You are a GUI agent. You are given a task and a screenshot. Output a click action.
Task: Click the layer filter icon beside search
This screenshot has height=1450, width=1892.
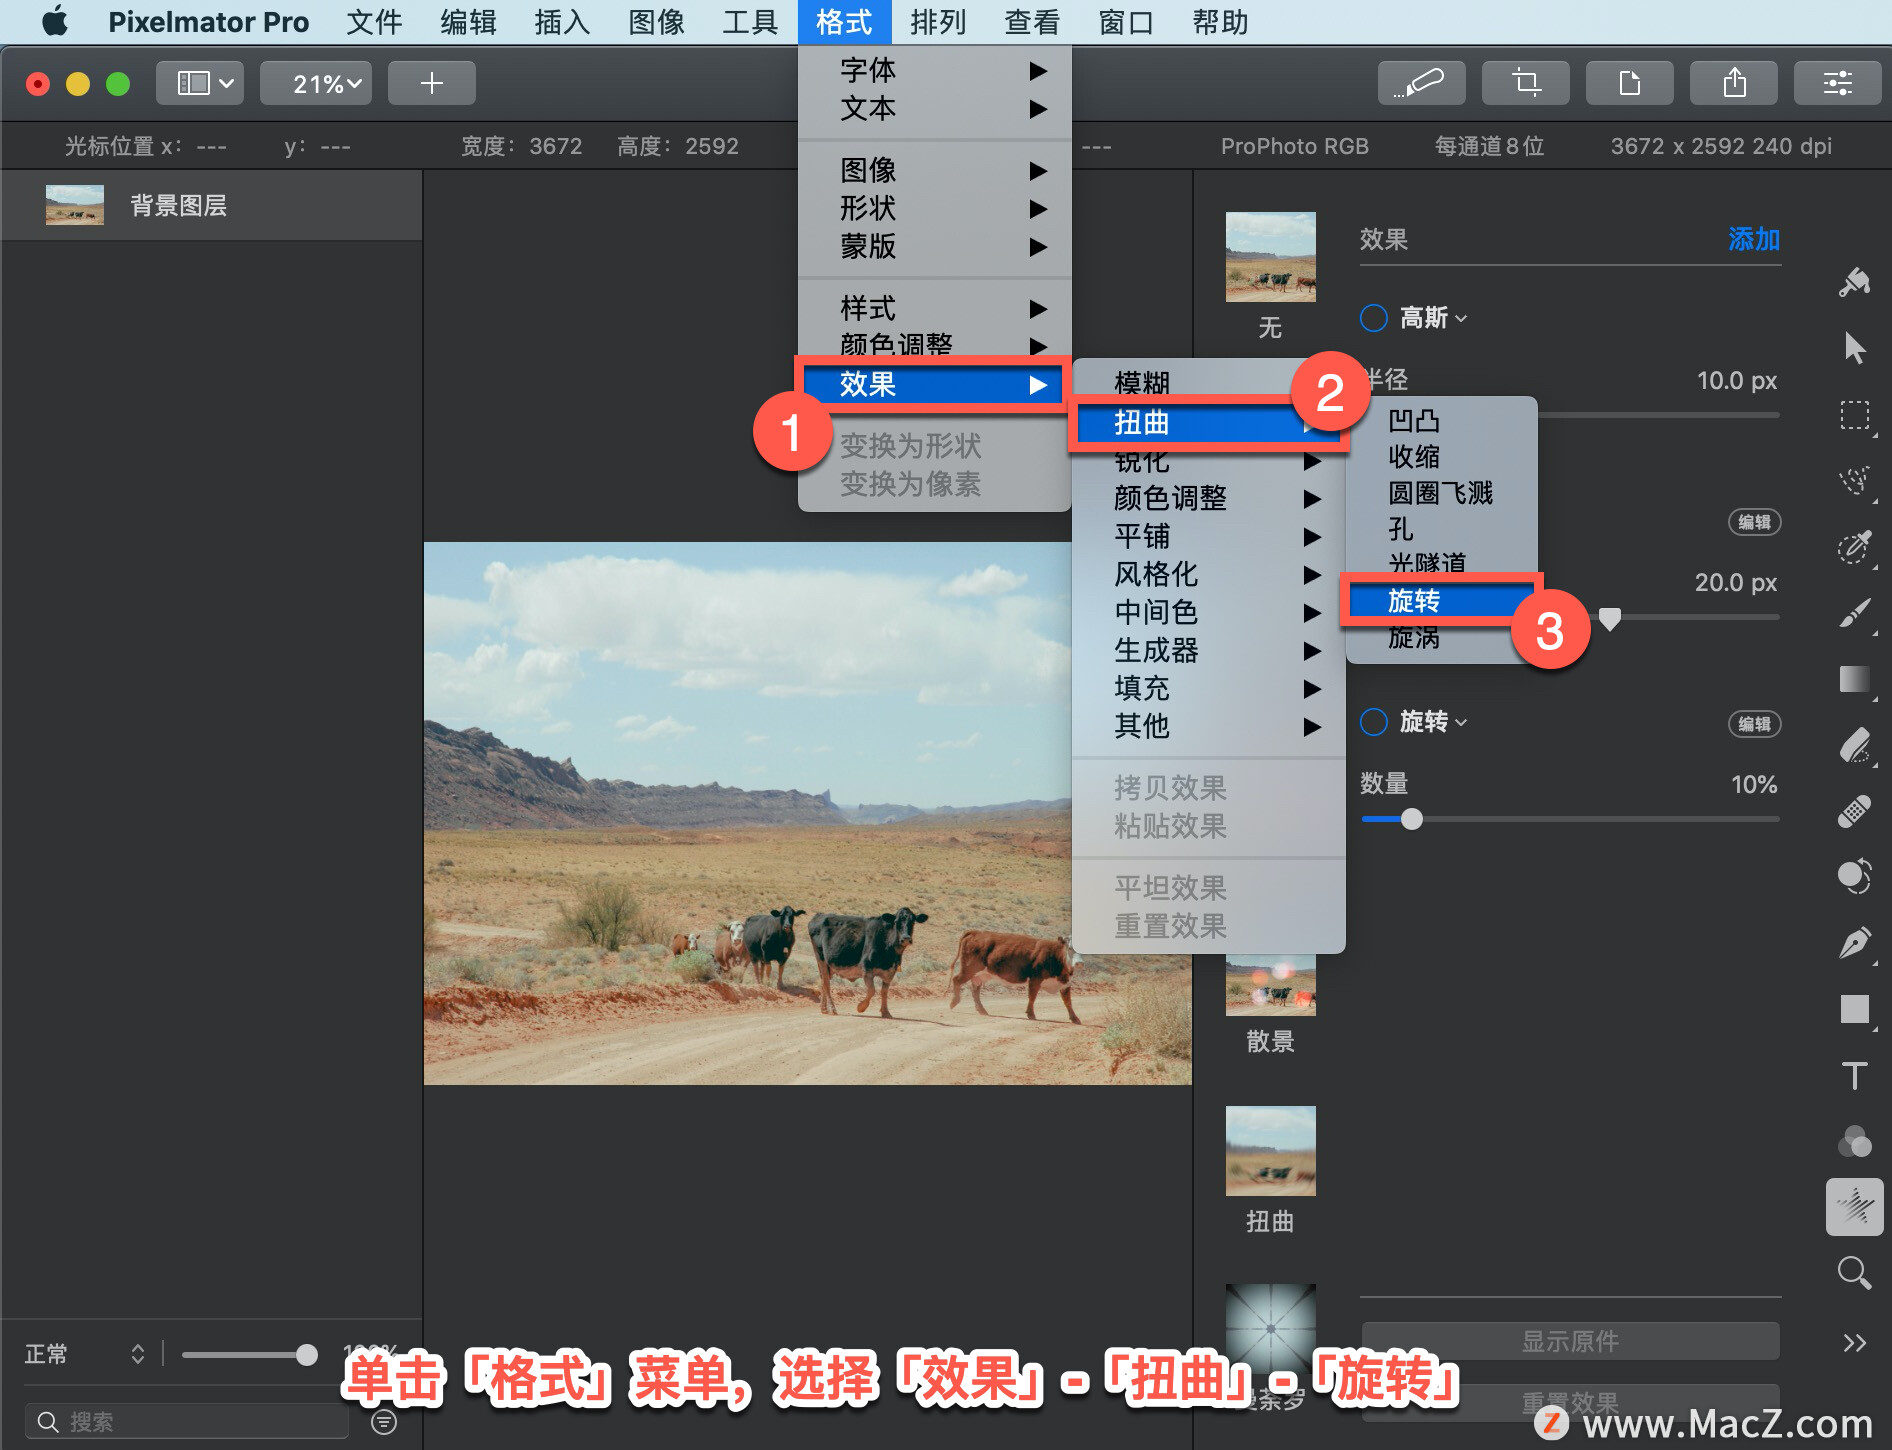point(384,1421)
